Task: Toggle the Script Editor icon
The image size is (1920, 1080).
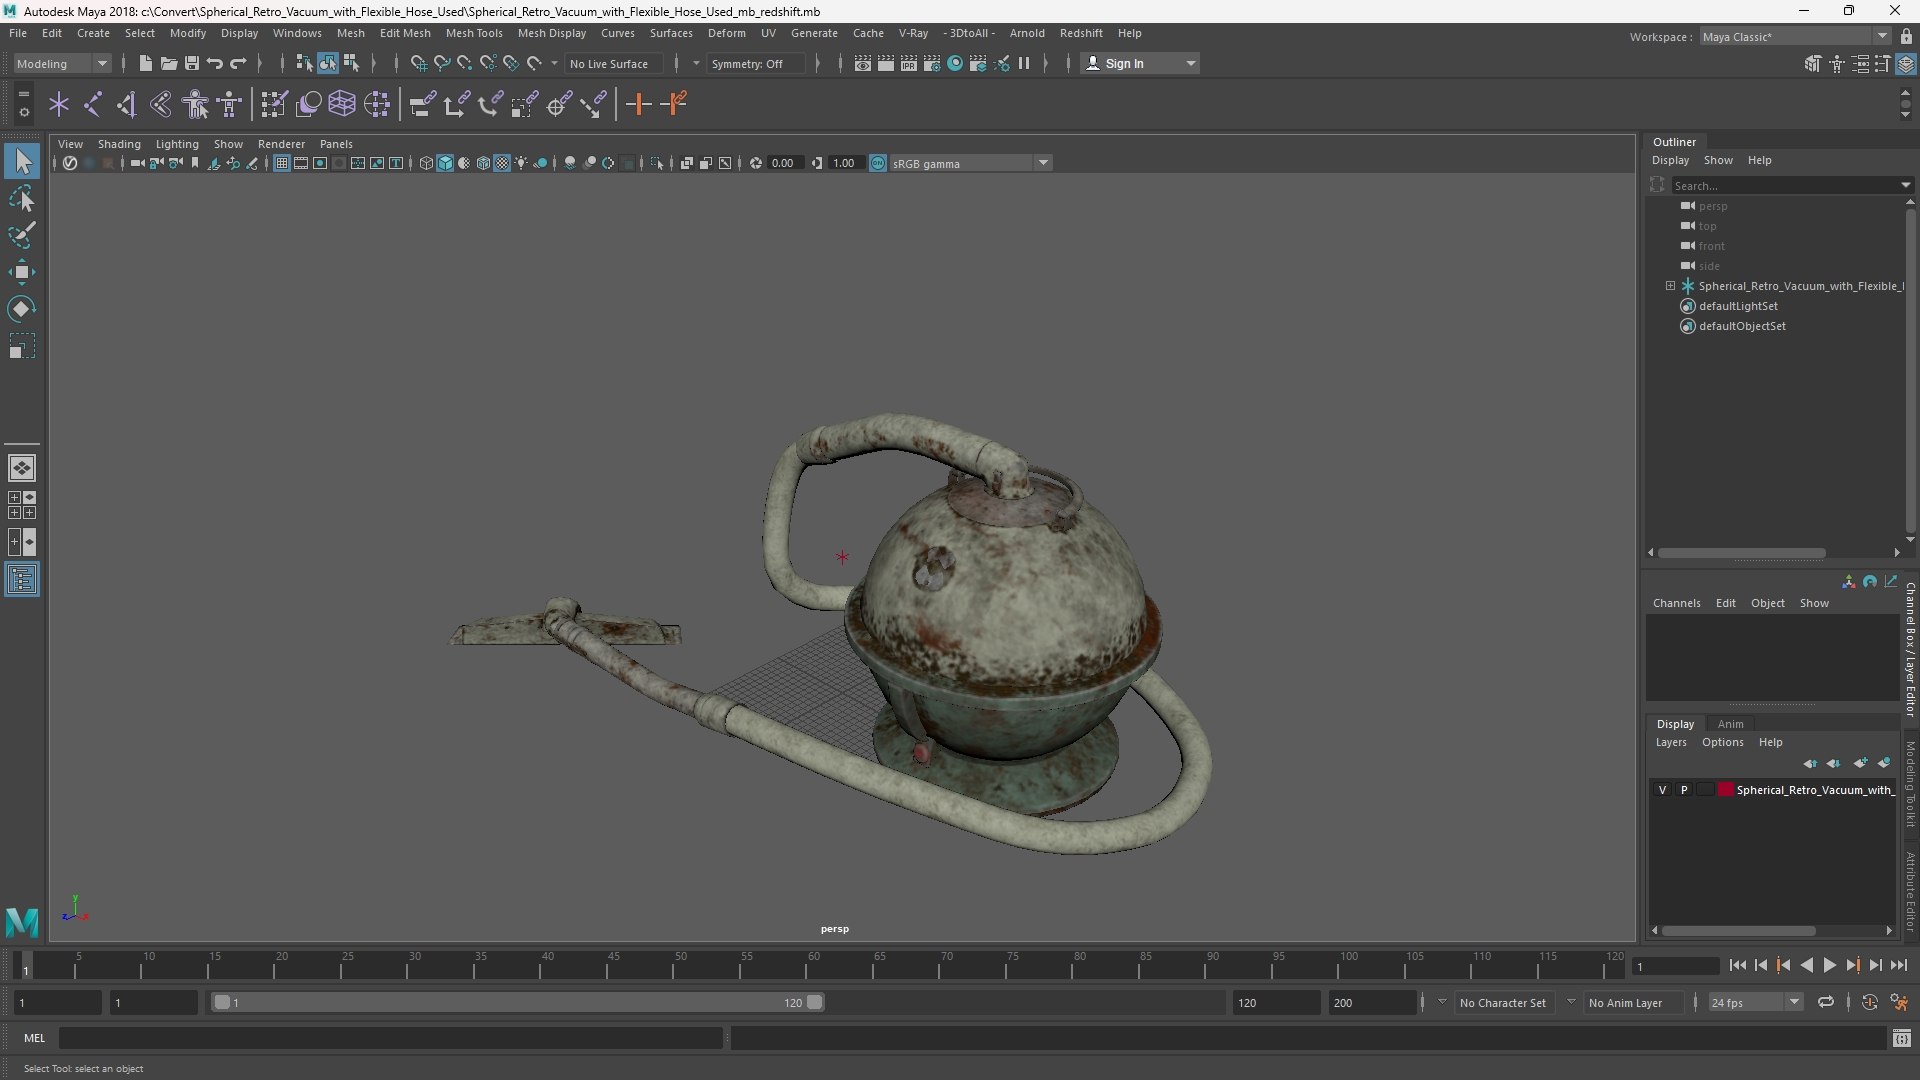Action: (x=1902, y=1039)
